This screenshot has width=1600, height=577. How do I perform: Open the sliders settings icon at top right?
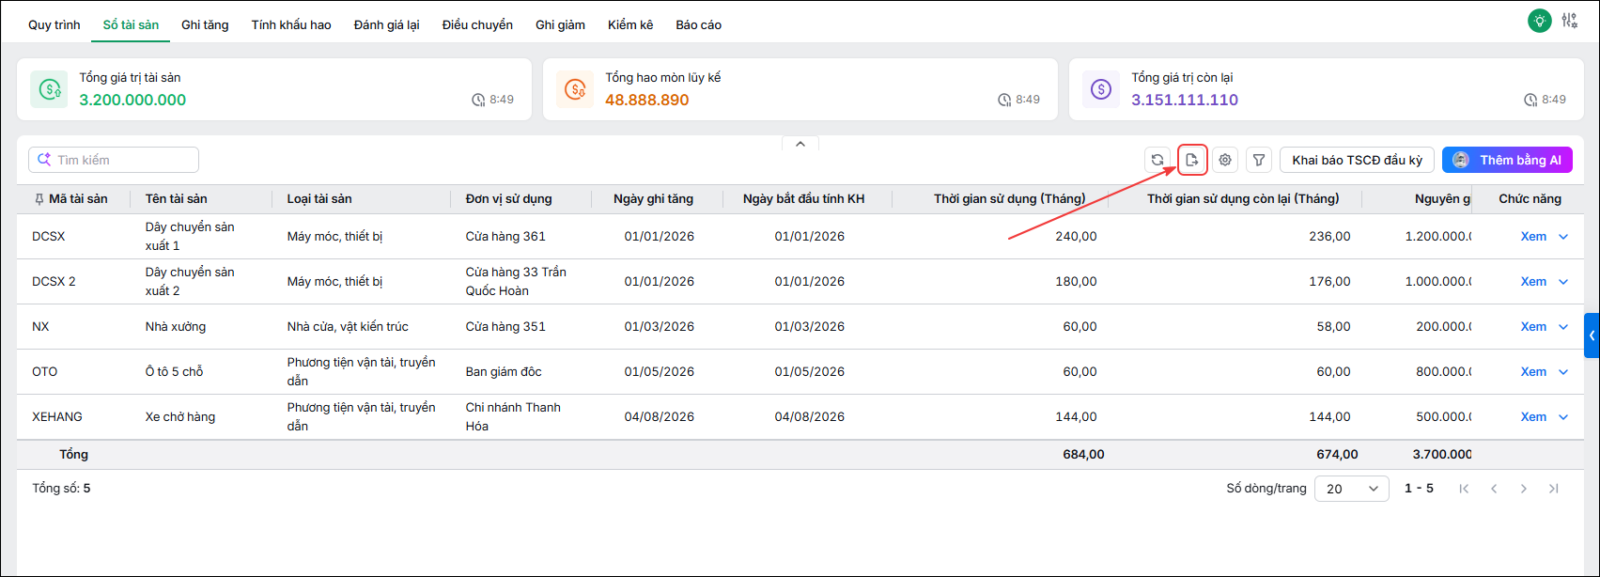pos(1570,20)
